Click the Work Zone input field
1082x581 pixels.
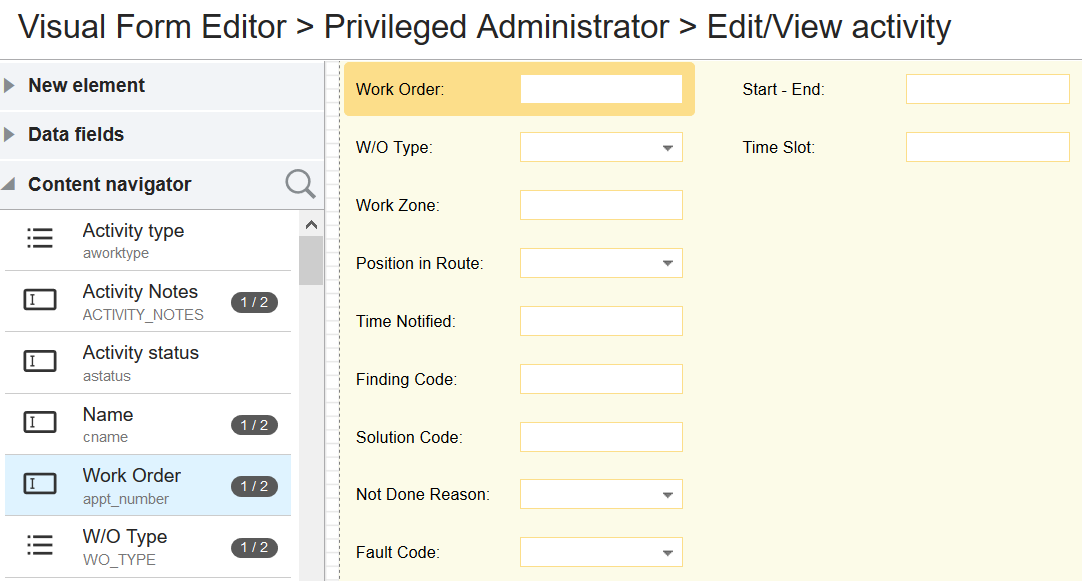(601, 206)
